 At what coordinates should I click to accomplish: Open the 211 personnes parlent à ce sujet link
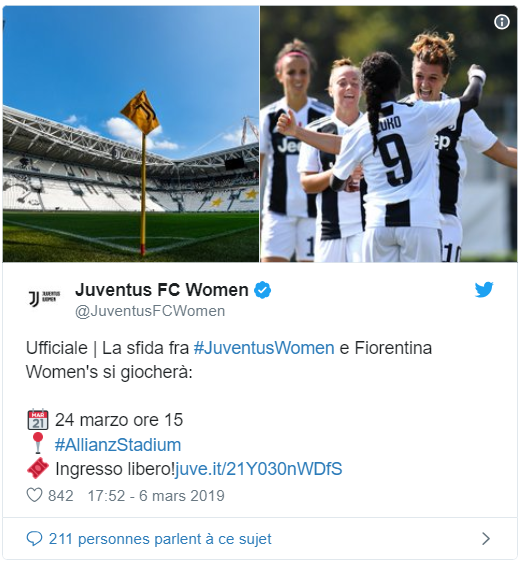click(160, 539)
